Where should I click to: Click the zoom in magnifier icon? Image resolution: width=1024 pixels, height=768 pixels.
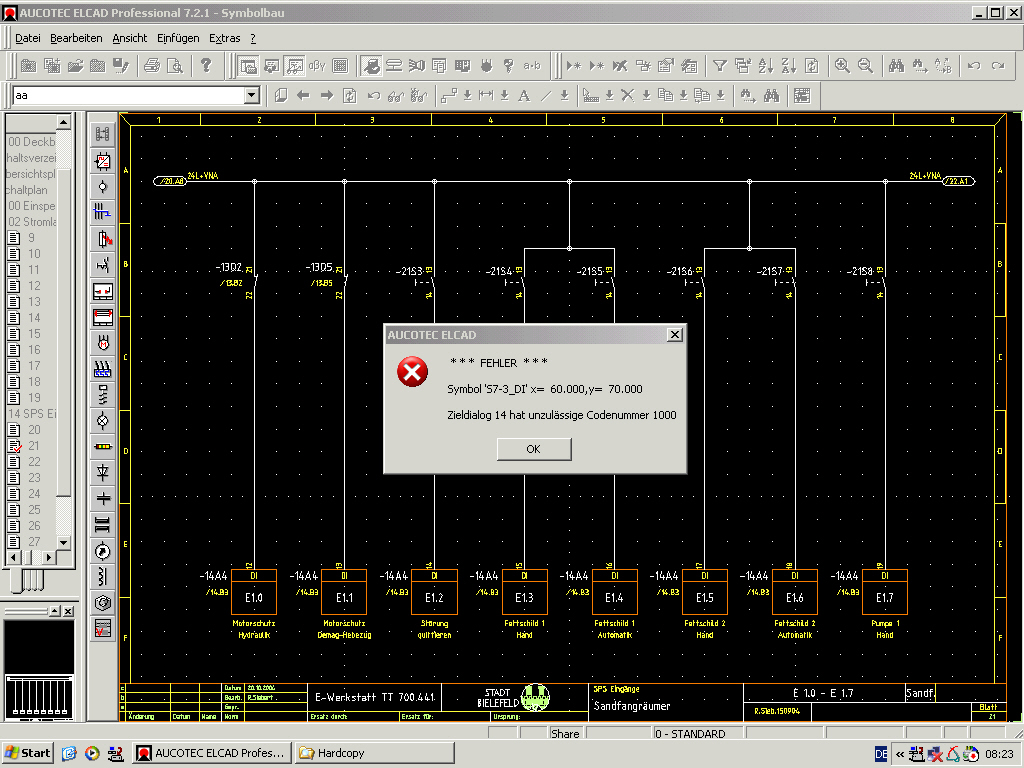click(842, 65)
